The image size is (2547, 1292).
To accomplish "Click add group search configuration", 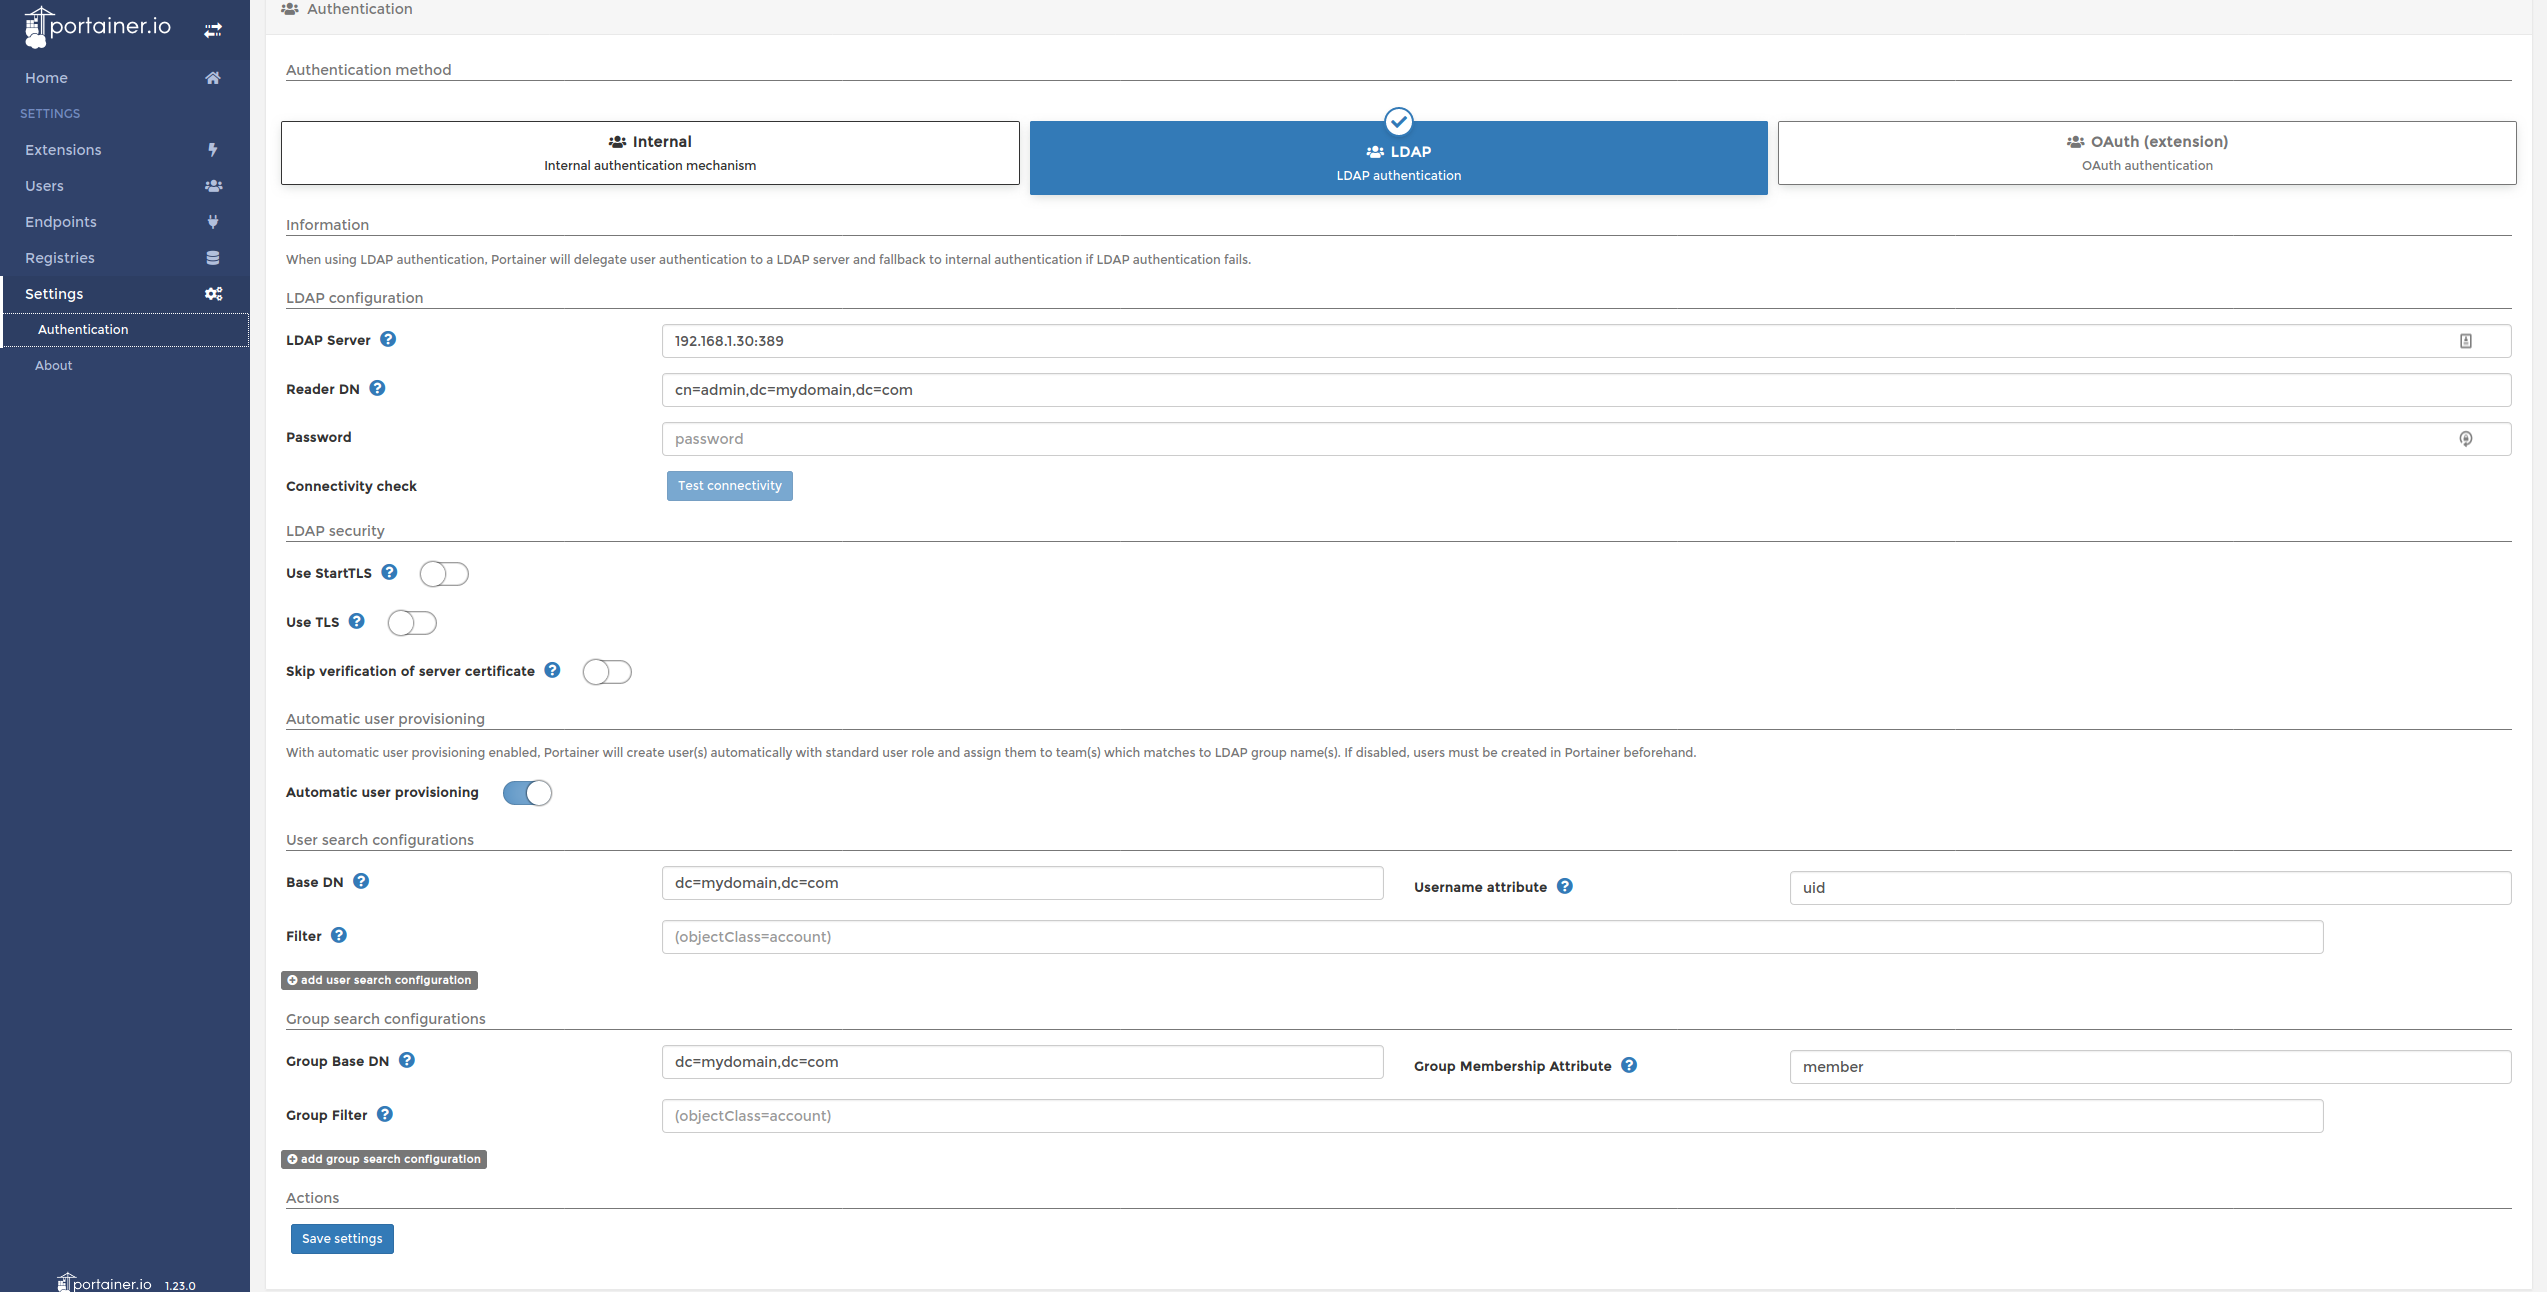I will [383, 1158].
